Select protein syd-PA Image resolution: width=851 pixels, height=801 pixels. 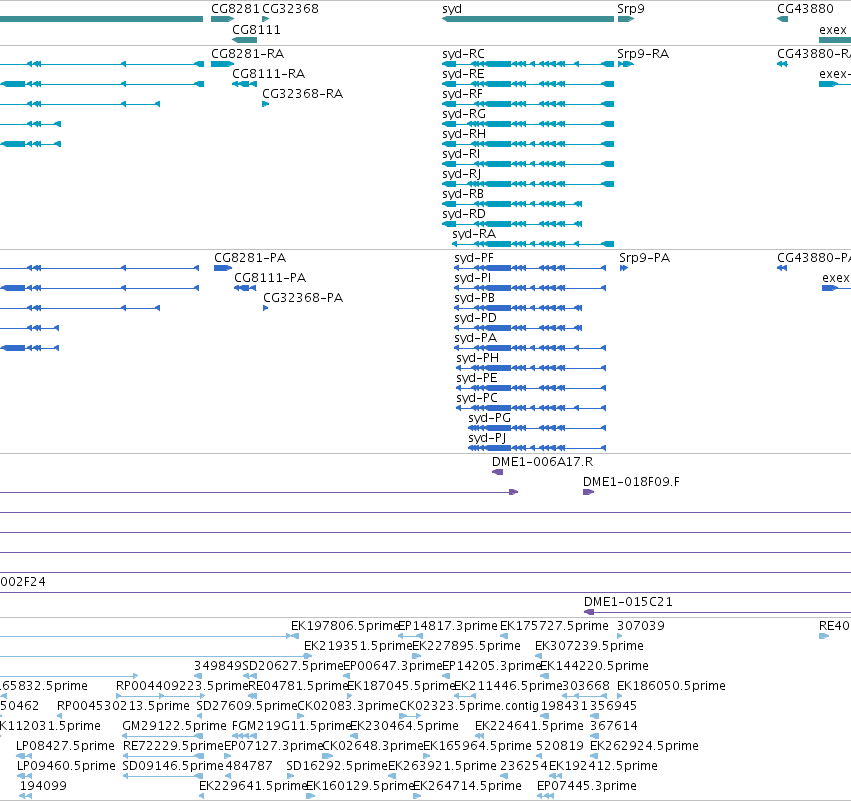[x=530, y=348]
